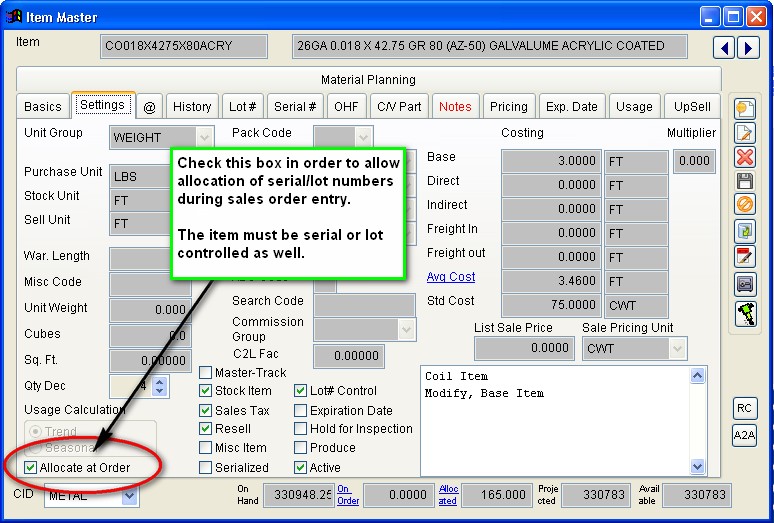The image size is (774, 523).
Task: Uncheck the Allocate at Order checkbox
Action: coord(31,467)
